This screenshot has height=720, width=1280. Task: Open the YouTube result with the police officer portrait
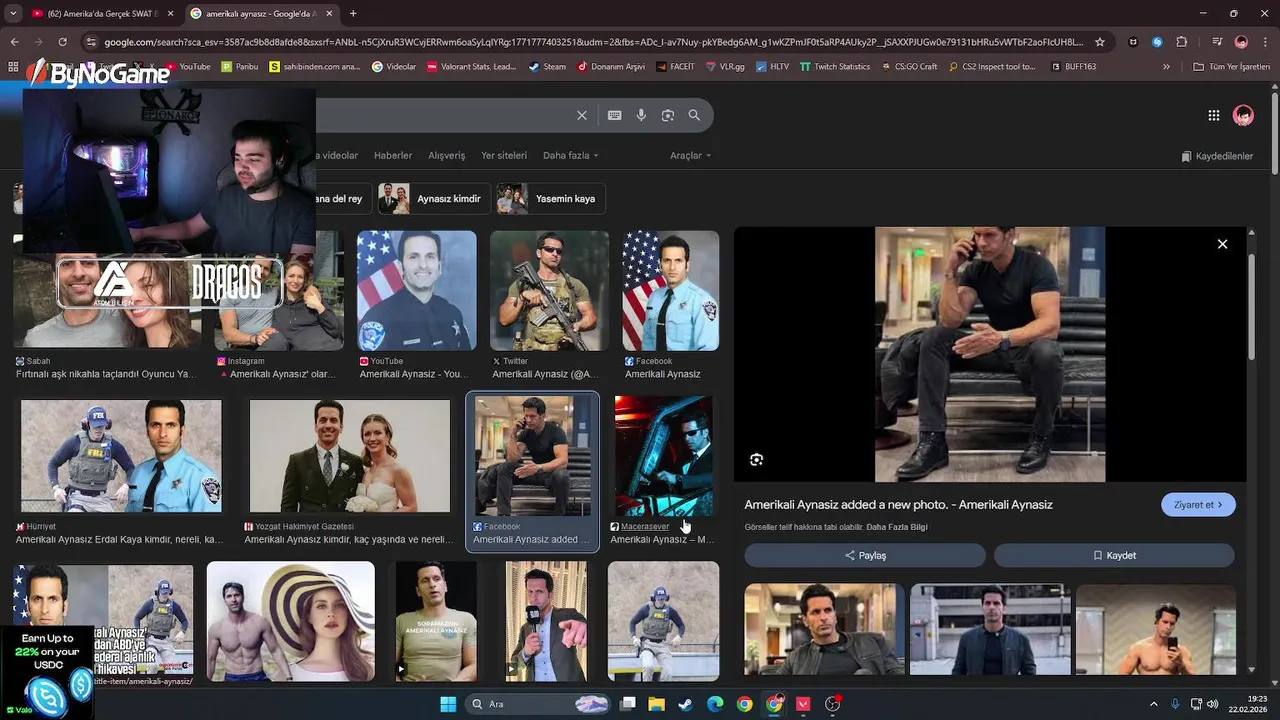pos(417,291)
